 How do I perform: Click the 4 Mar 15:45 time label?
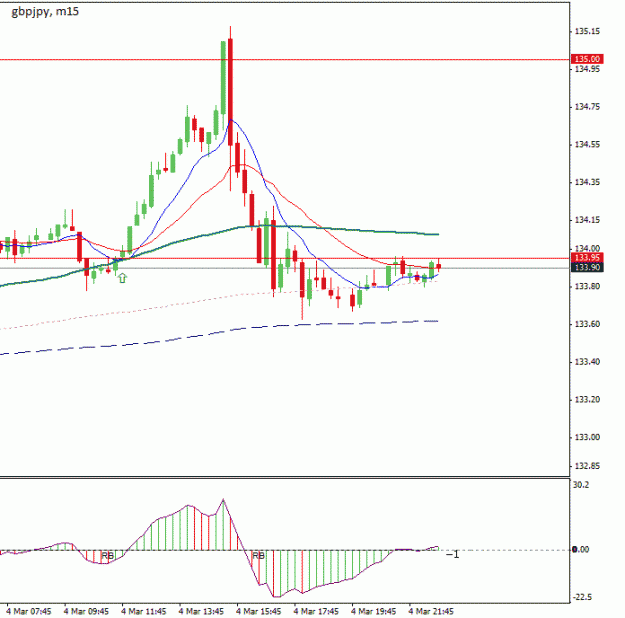259,611
